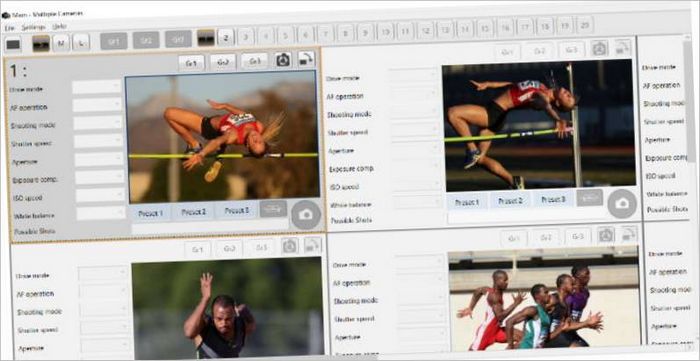Select Preset 1 under camera 1 preview
The height and width of the screenshot is (361, 700).
(x=150, y=213)
